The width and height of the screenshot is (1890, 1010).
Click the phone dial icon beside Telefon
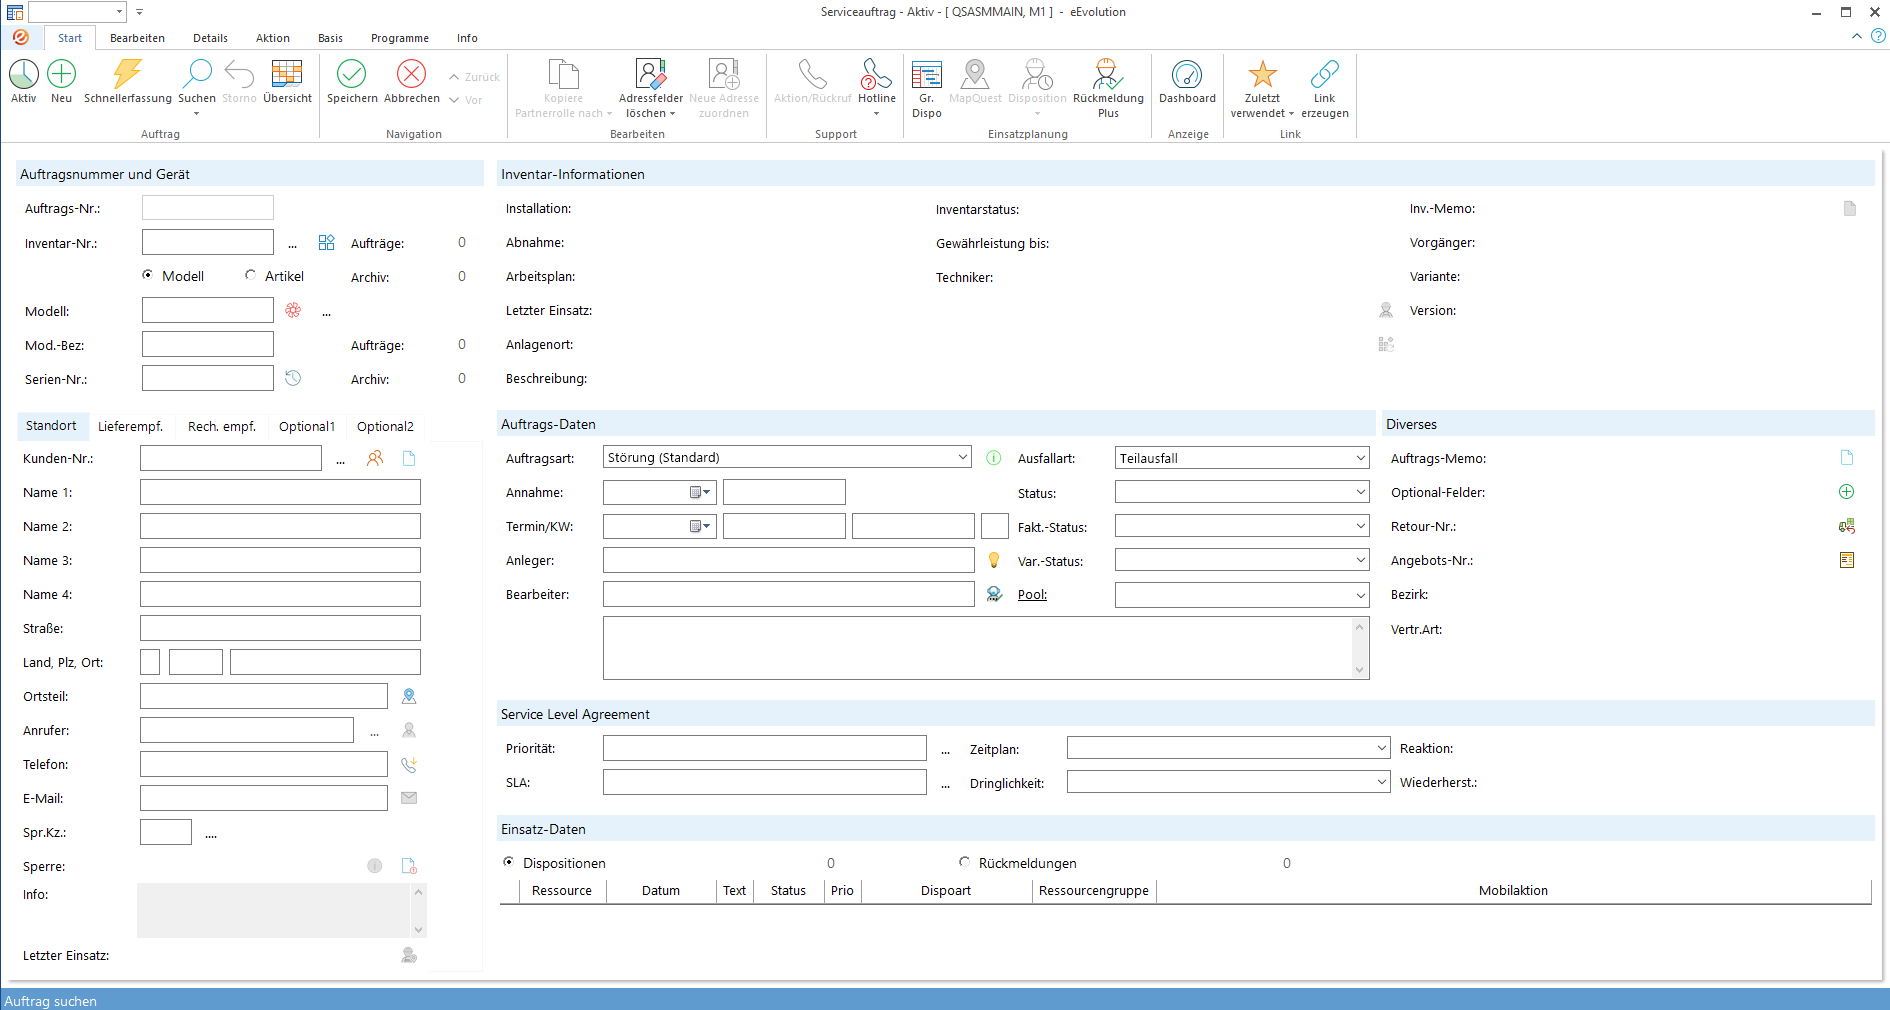(409, 764)
